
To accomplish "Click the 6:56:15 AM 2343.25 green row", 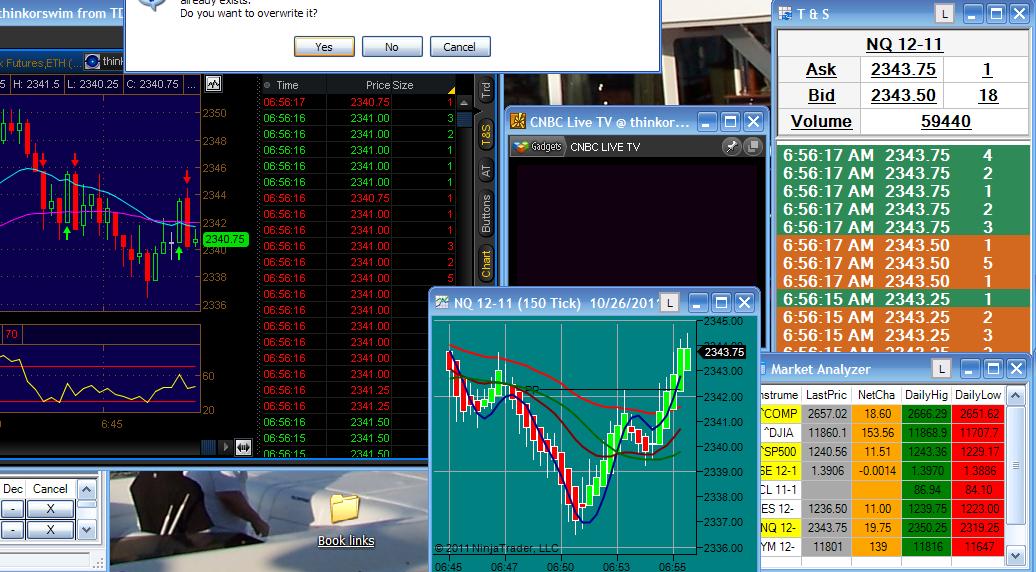I will (901, 299).
